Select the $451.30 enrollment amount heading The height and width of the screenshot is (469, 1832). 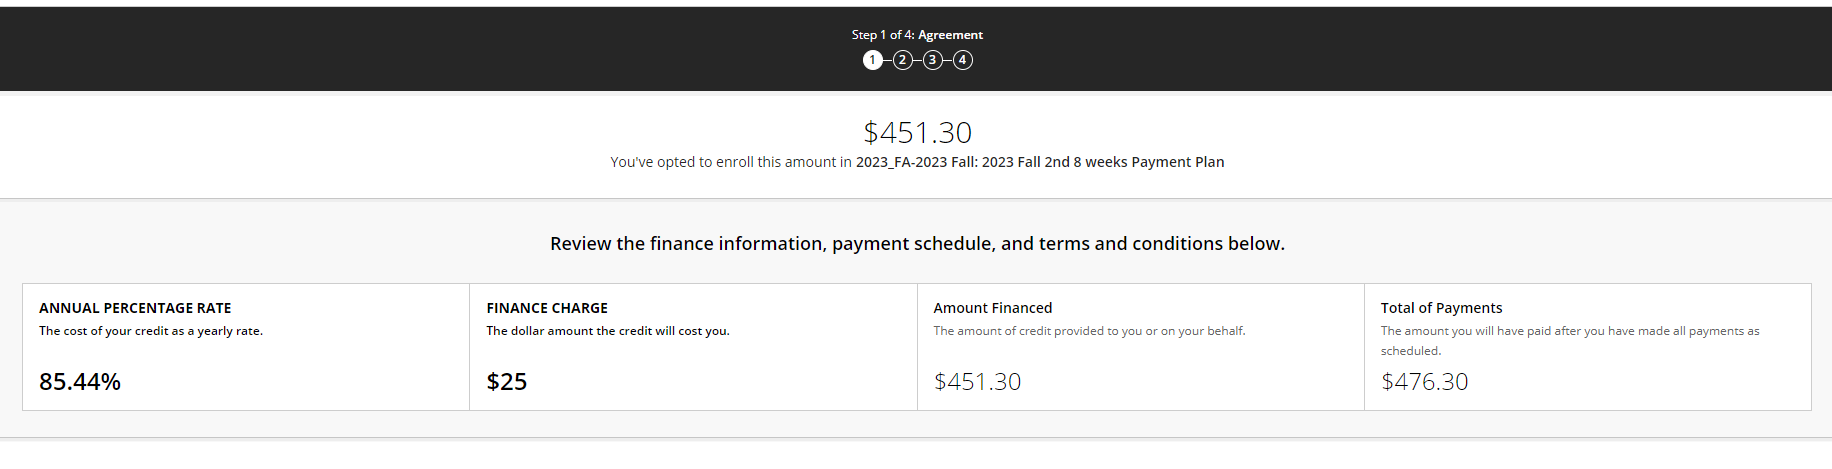tap(917, 132)
